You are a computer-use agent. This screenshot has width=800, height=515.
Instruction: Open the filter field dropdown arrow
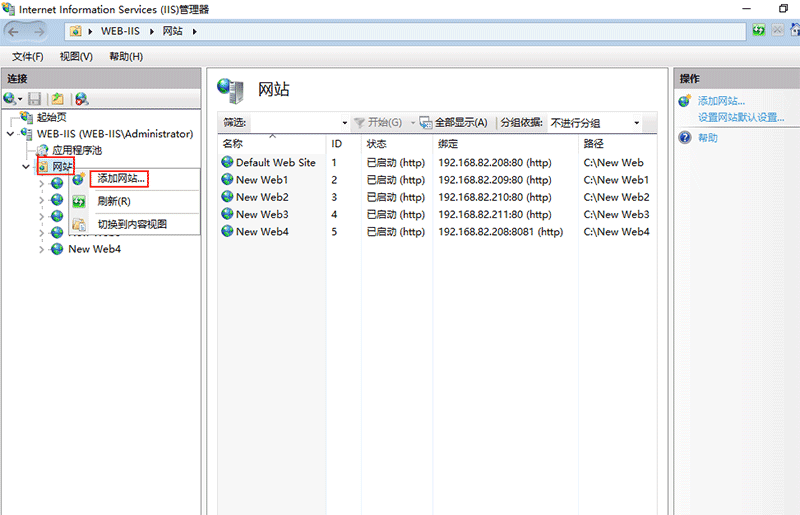click(344, 123)
